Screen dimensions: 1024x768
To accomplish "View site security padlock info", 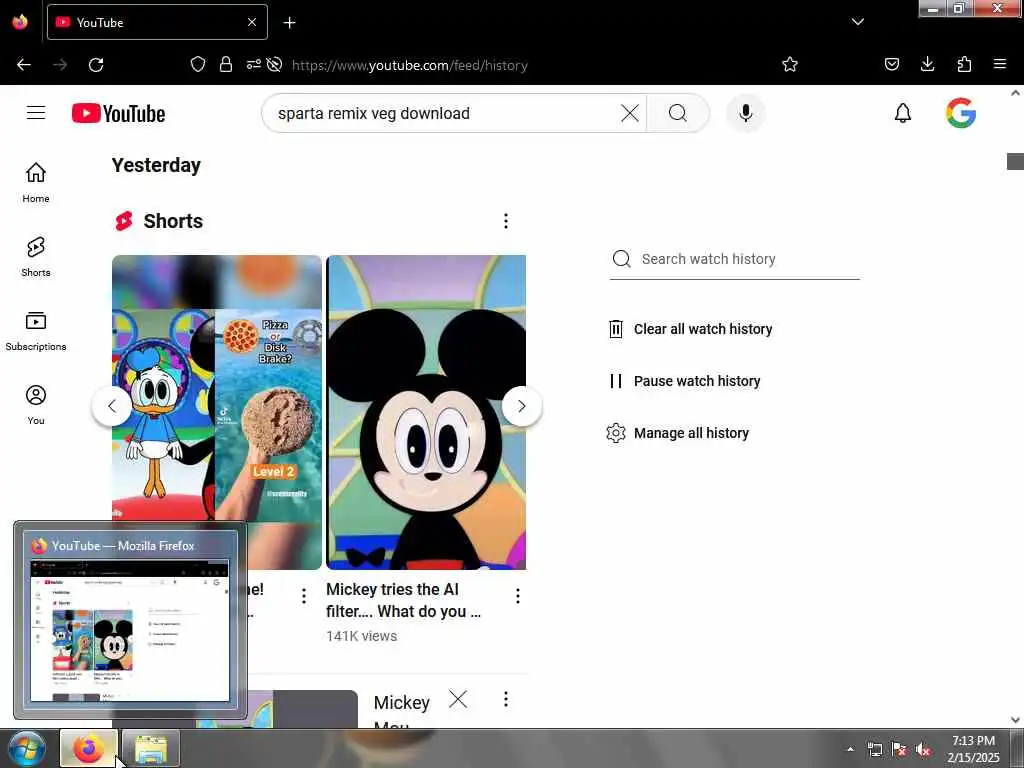I will [226, 64].
